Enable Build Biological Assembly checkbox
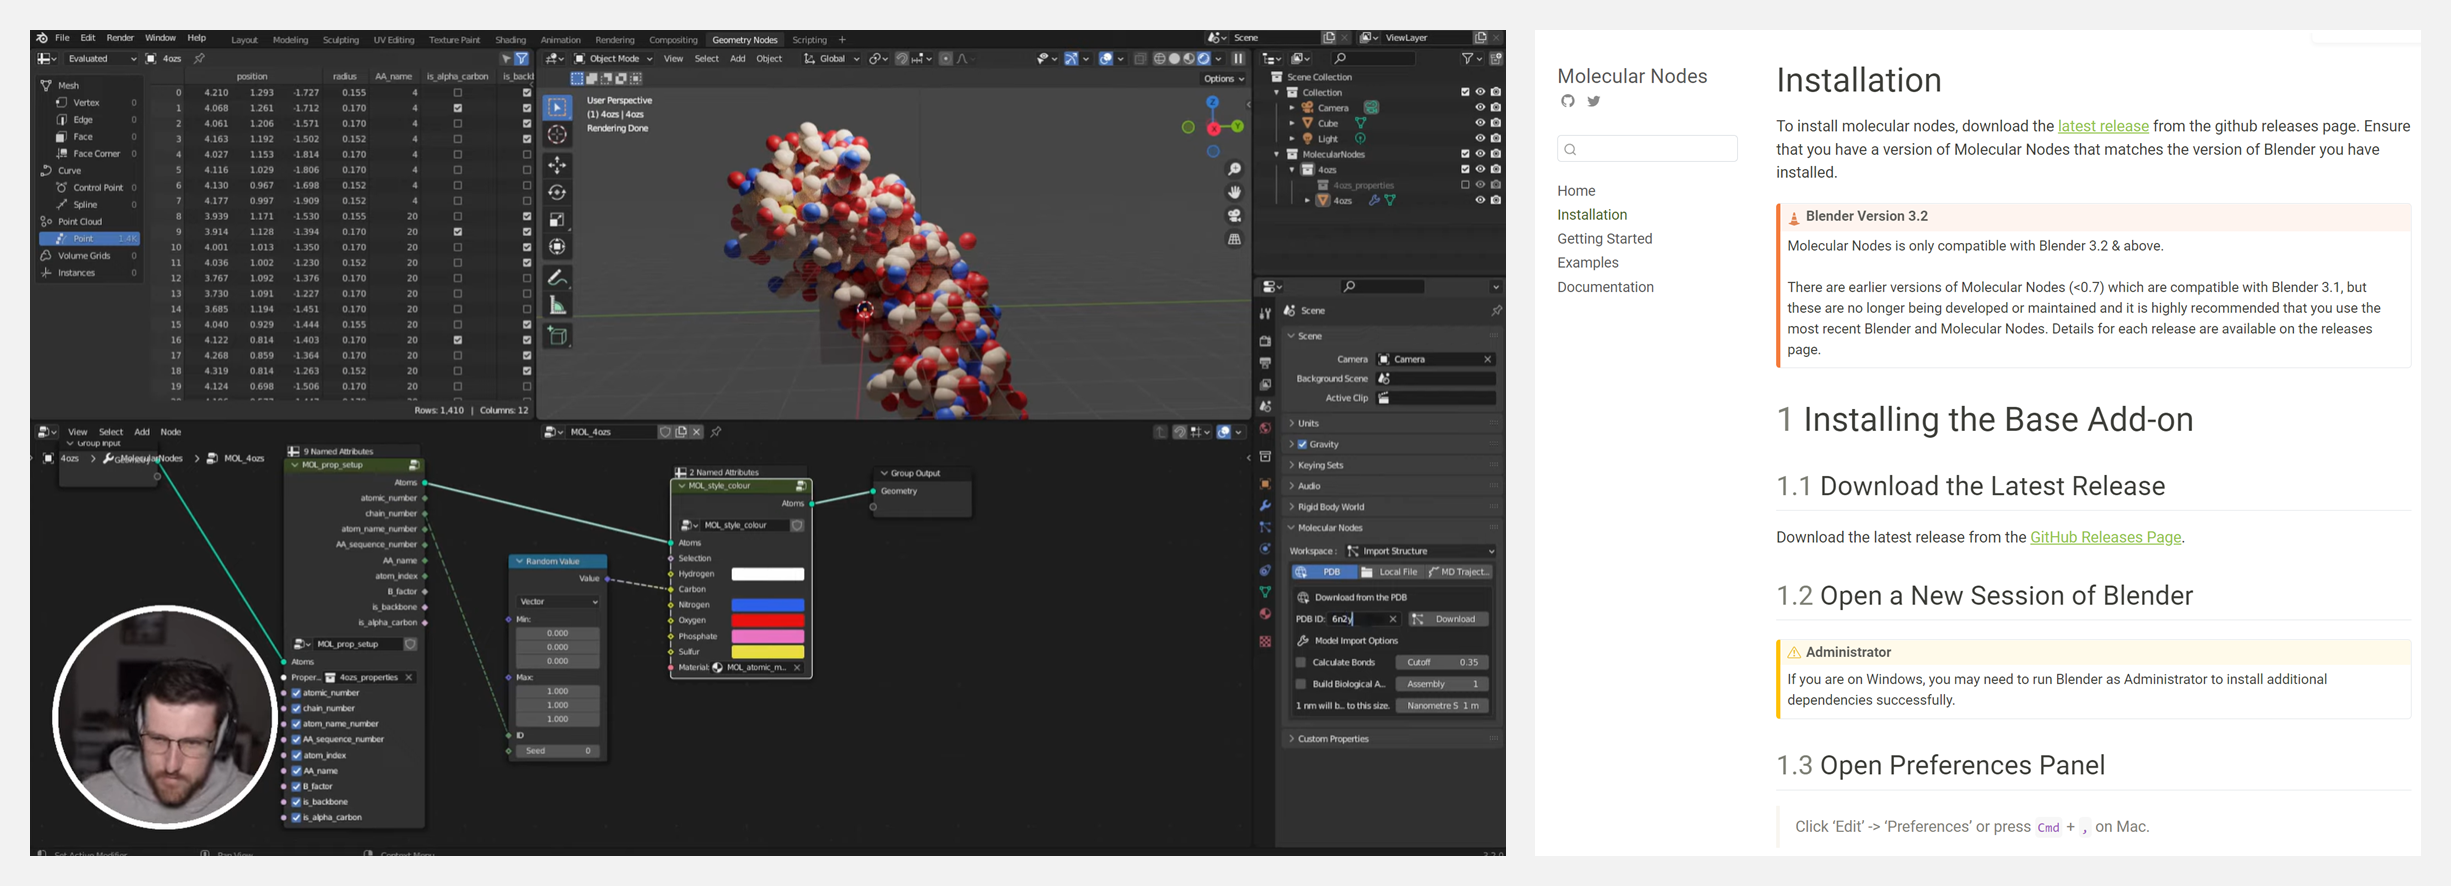Image resolution: width=2451 pixels, height=886 pixels. coord(1301,684)
